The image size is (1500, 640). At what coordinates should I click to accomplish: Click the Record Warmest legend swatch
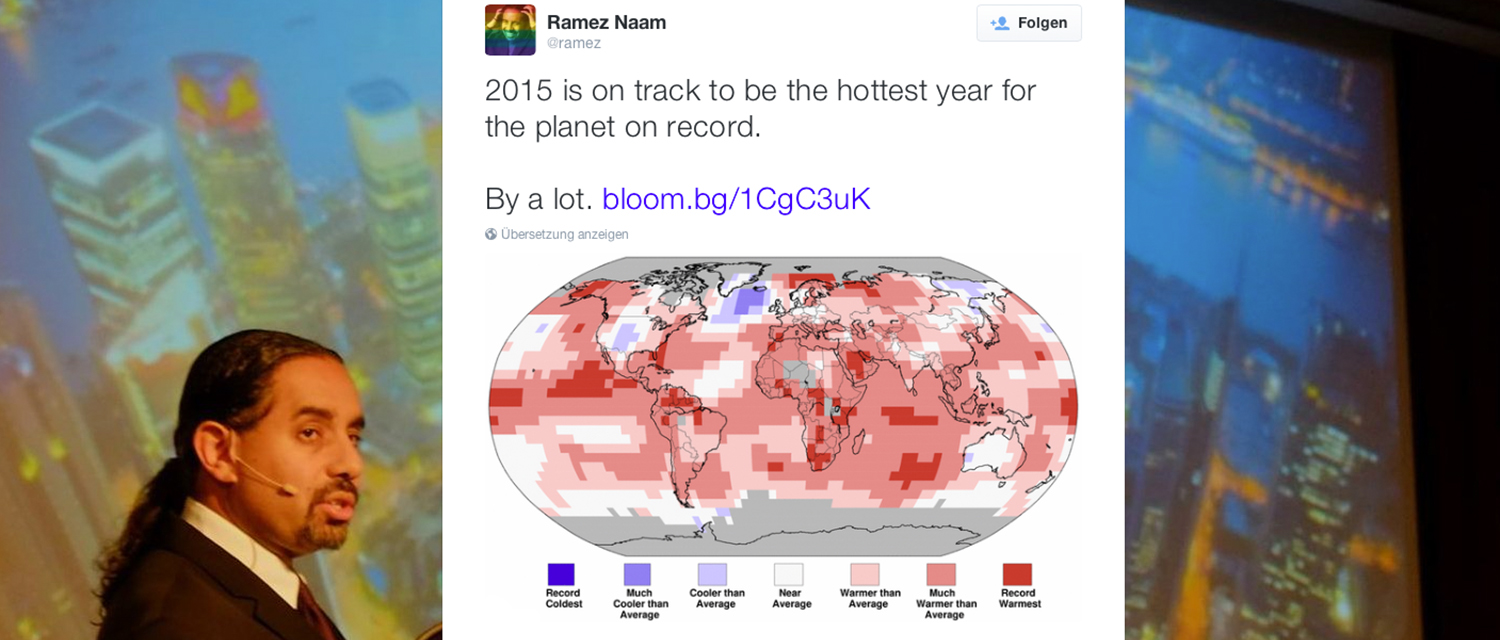1017,574
